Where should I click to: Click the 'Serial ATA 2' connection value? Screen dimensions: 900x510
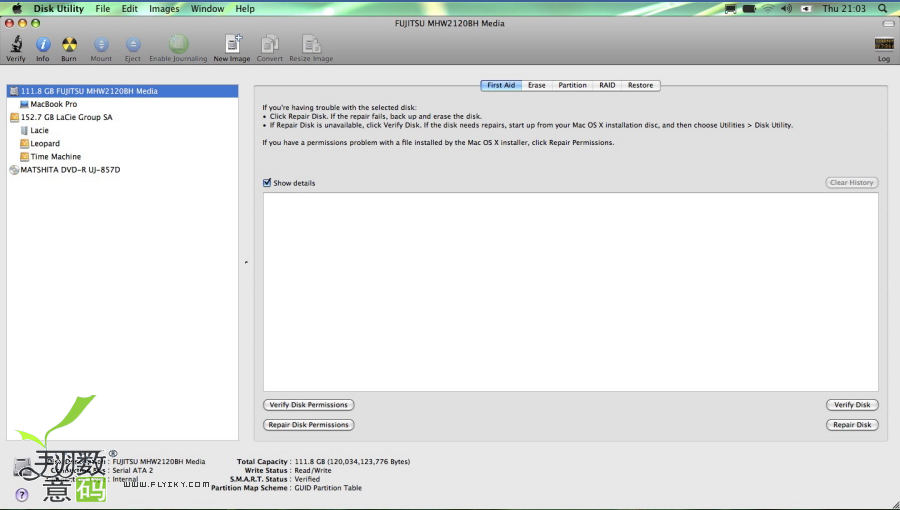[x=133, y=470]
